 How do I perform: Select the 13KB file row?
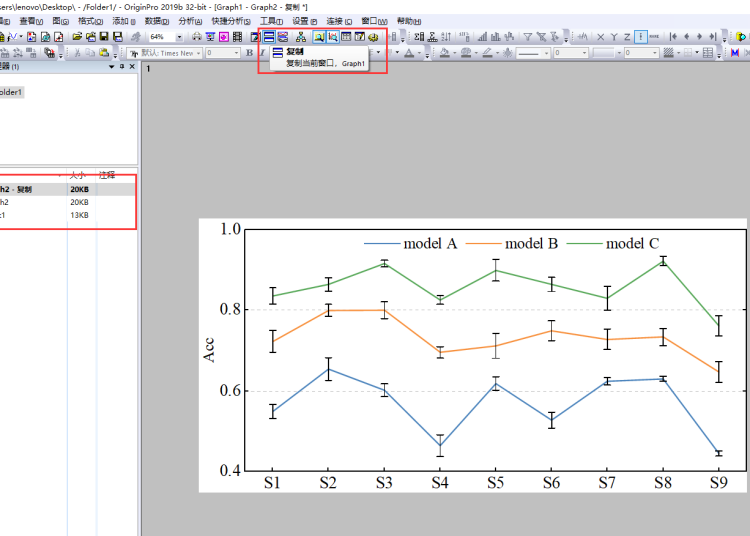tap(67, 215)
